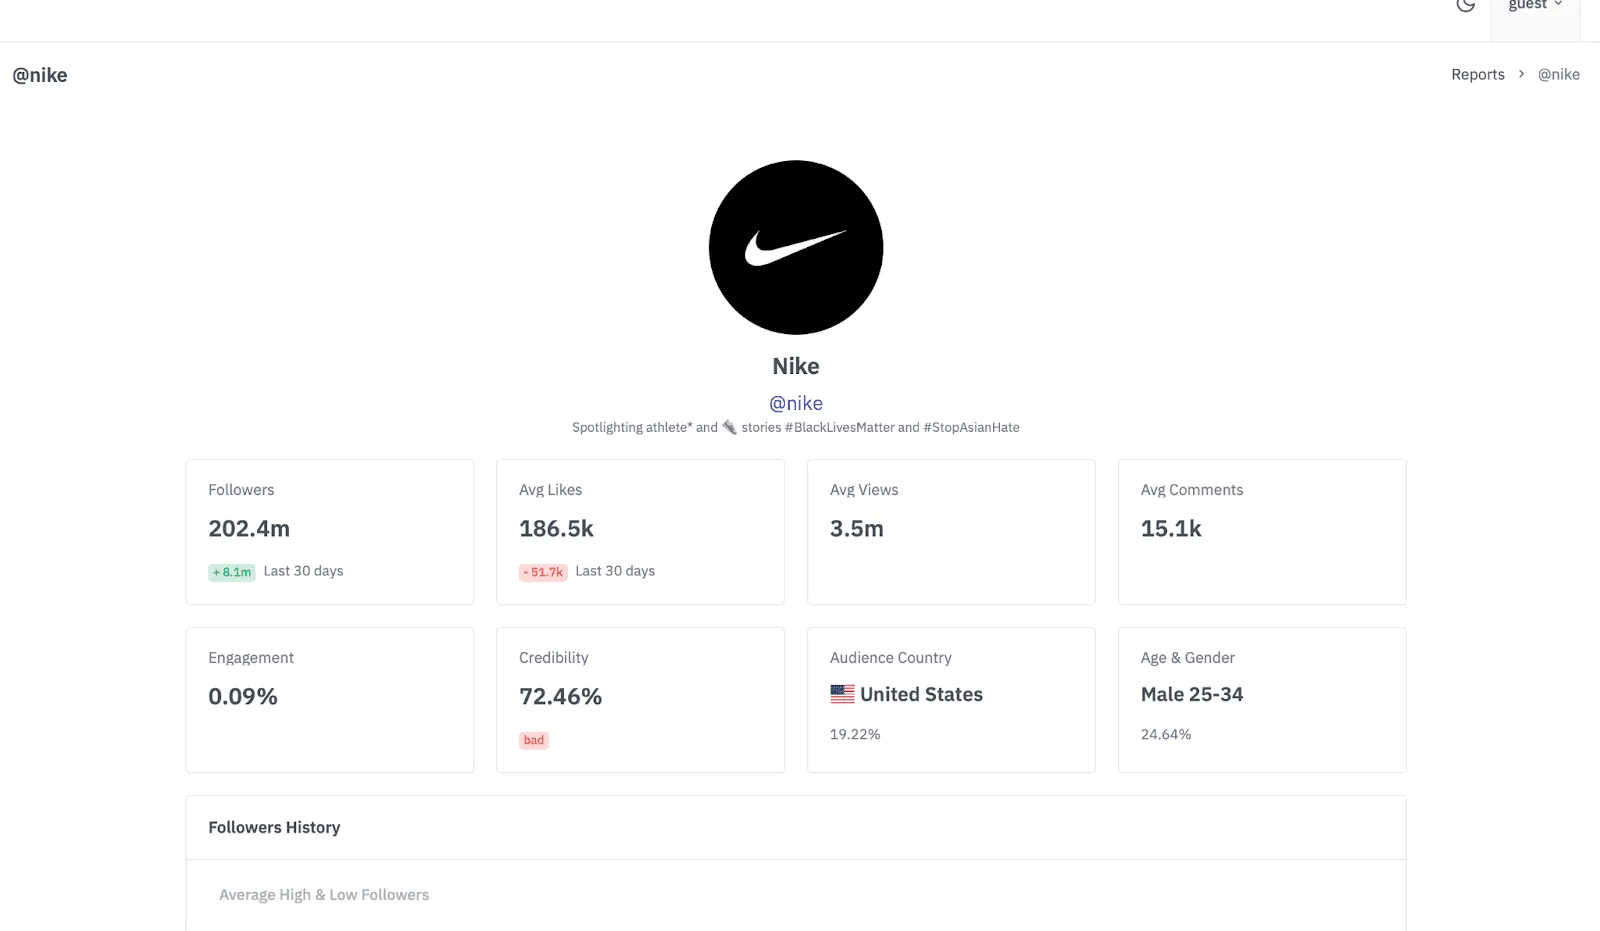The image size is (1600, 931).
Task: Expand the Average High & Low Followers section
Action: (323, 894)
